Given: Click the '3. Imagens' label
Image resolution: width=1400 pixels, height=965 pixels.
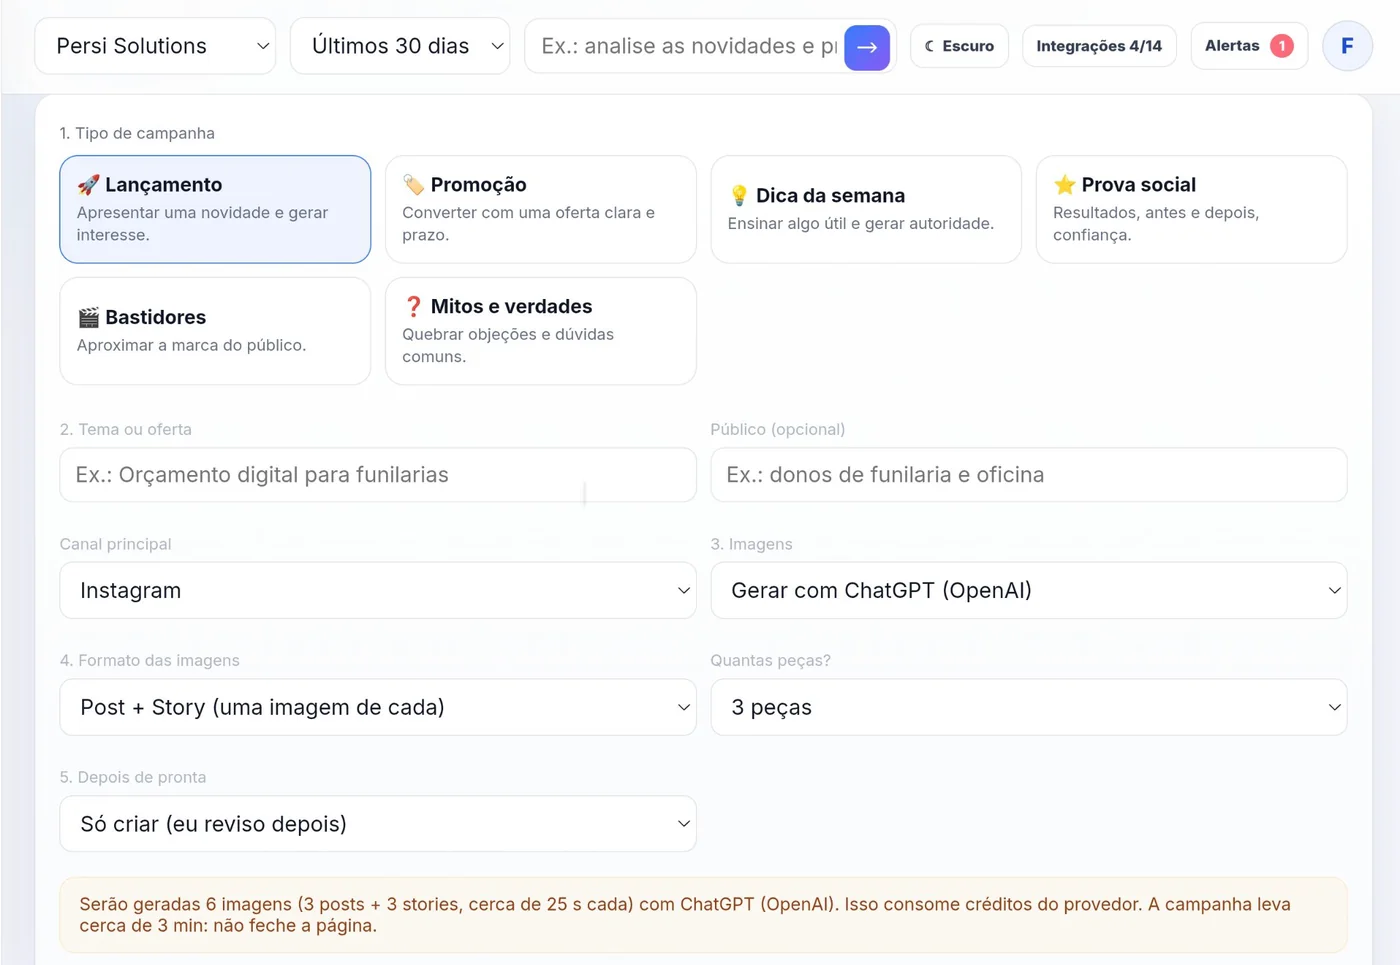Looking at the screenshot, I should tap(751, 545).
